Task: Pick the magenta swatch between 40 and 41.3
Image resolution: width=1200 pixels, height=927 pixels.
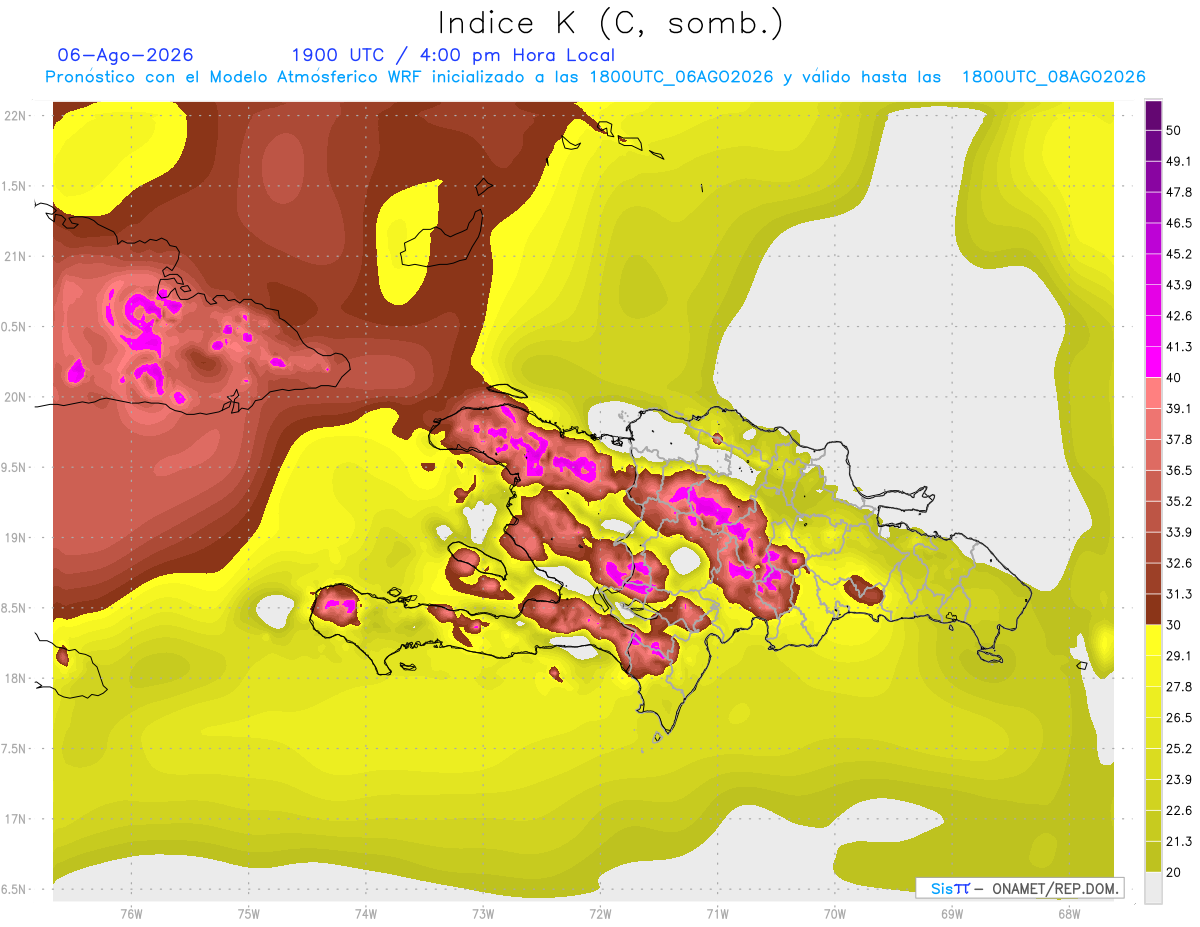Action: pyautogui.click(x=1153, y=362)
